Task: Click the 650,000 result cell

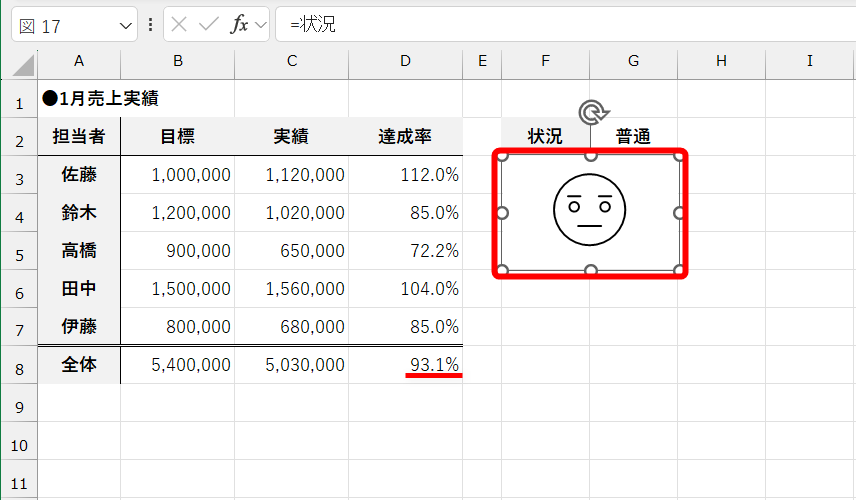Action: pyautogui.click(x=292, y=251)
